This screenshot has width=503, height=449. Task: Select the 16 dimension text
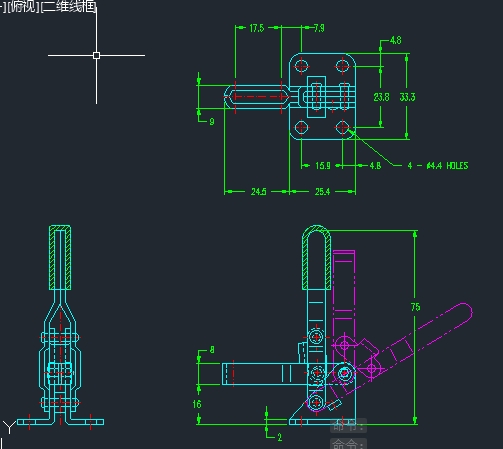click(197, 404)
